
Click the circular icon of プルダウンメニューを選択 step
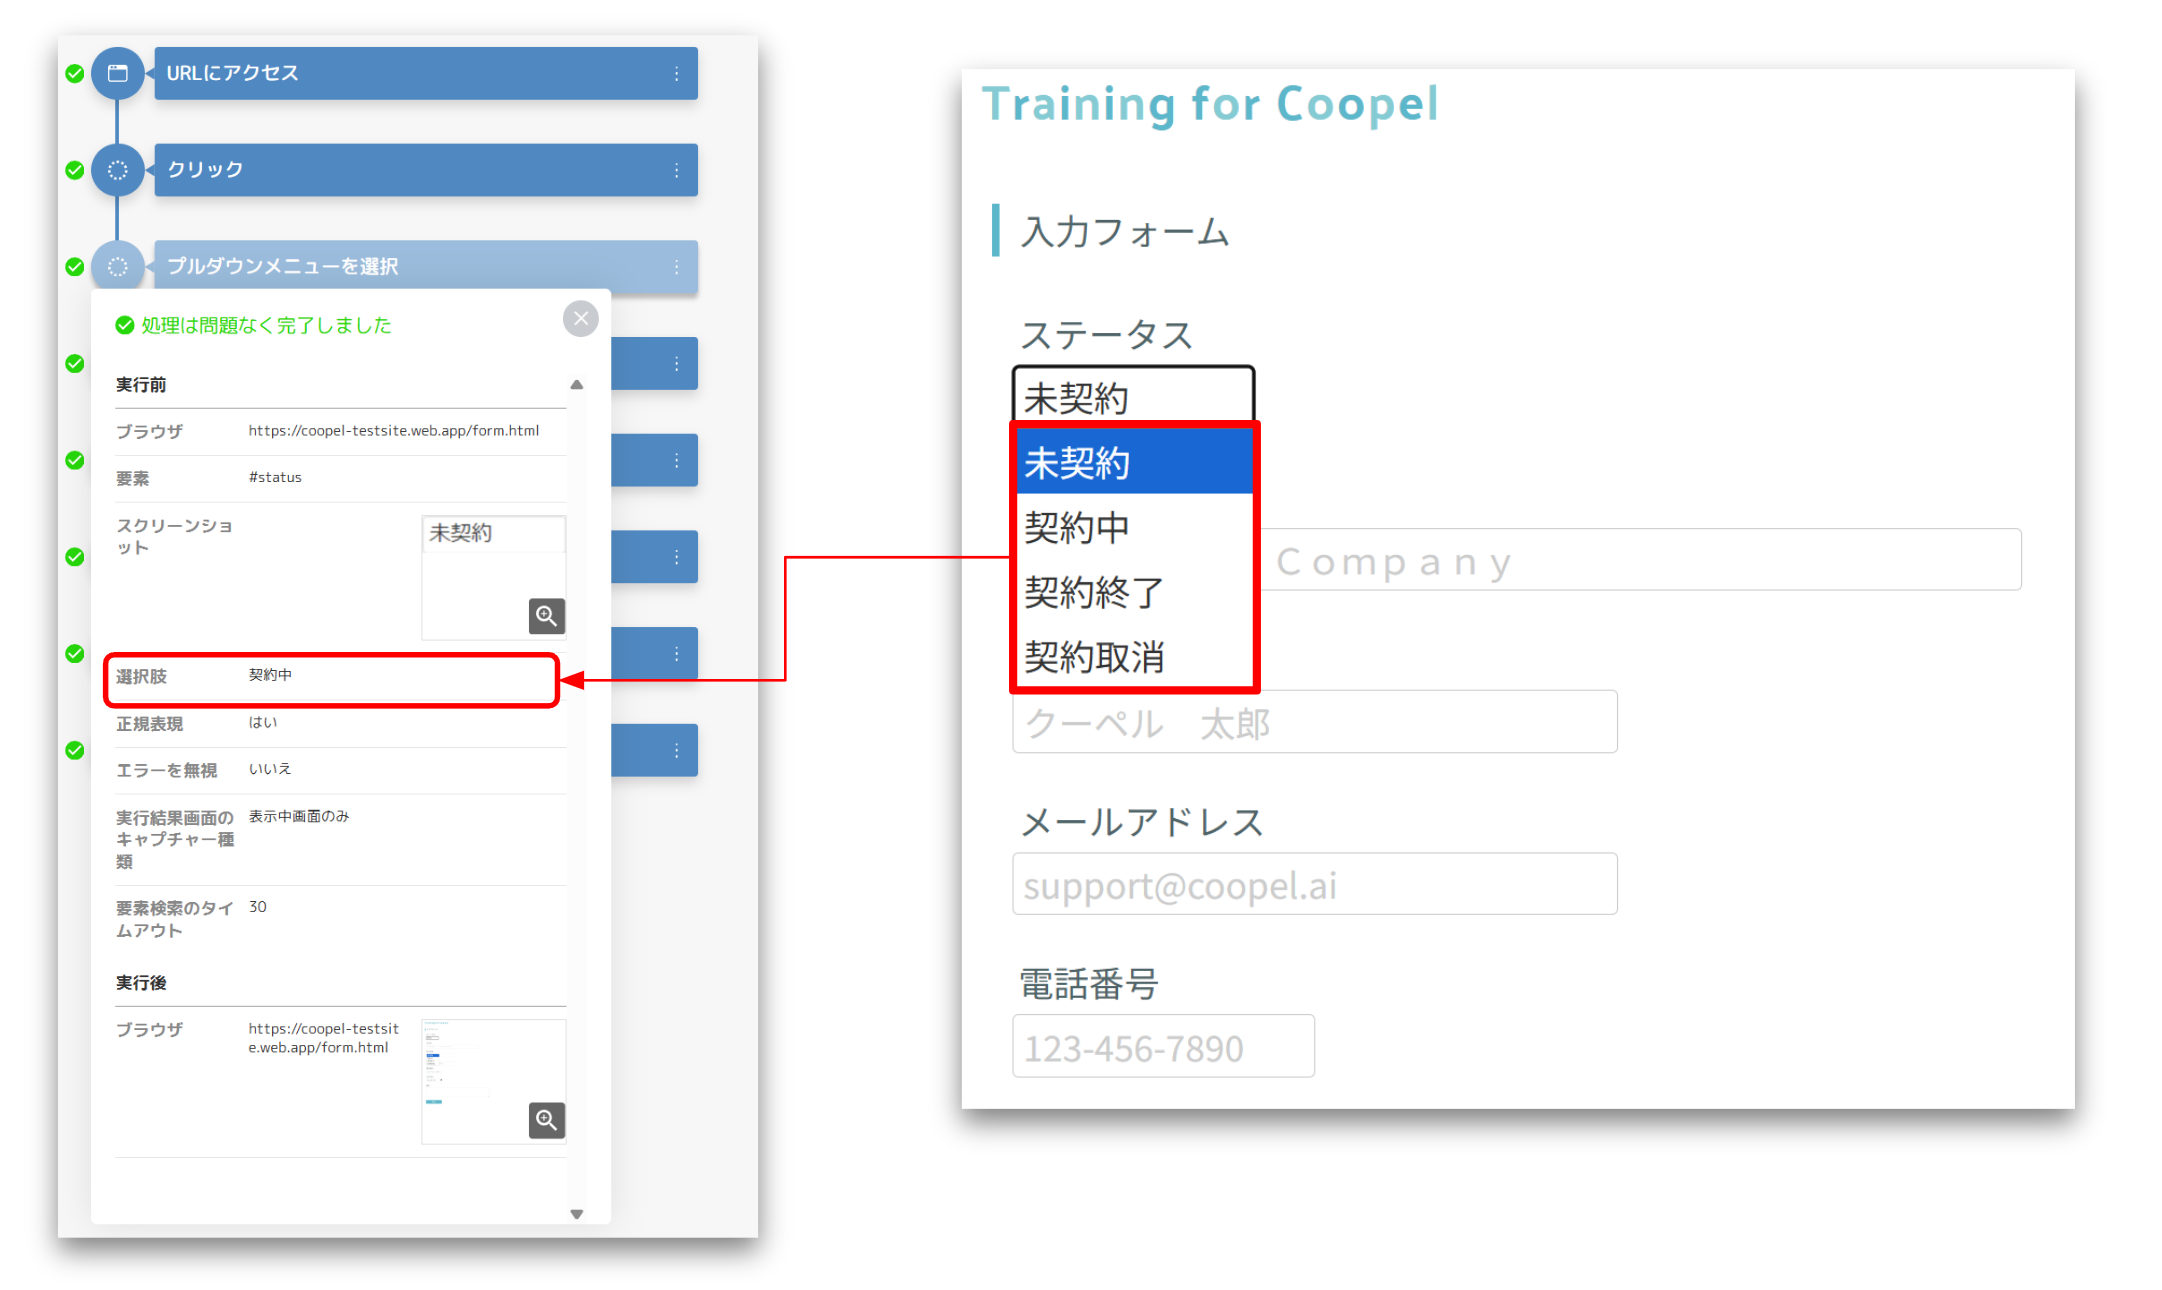[x=117, y=267]
